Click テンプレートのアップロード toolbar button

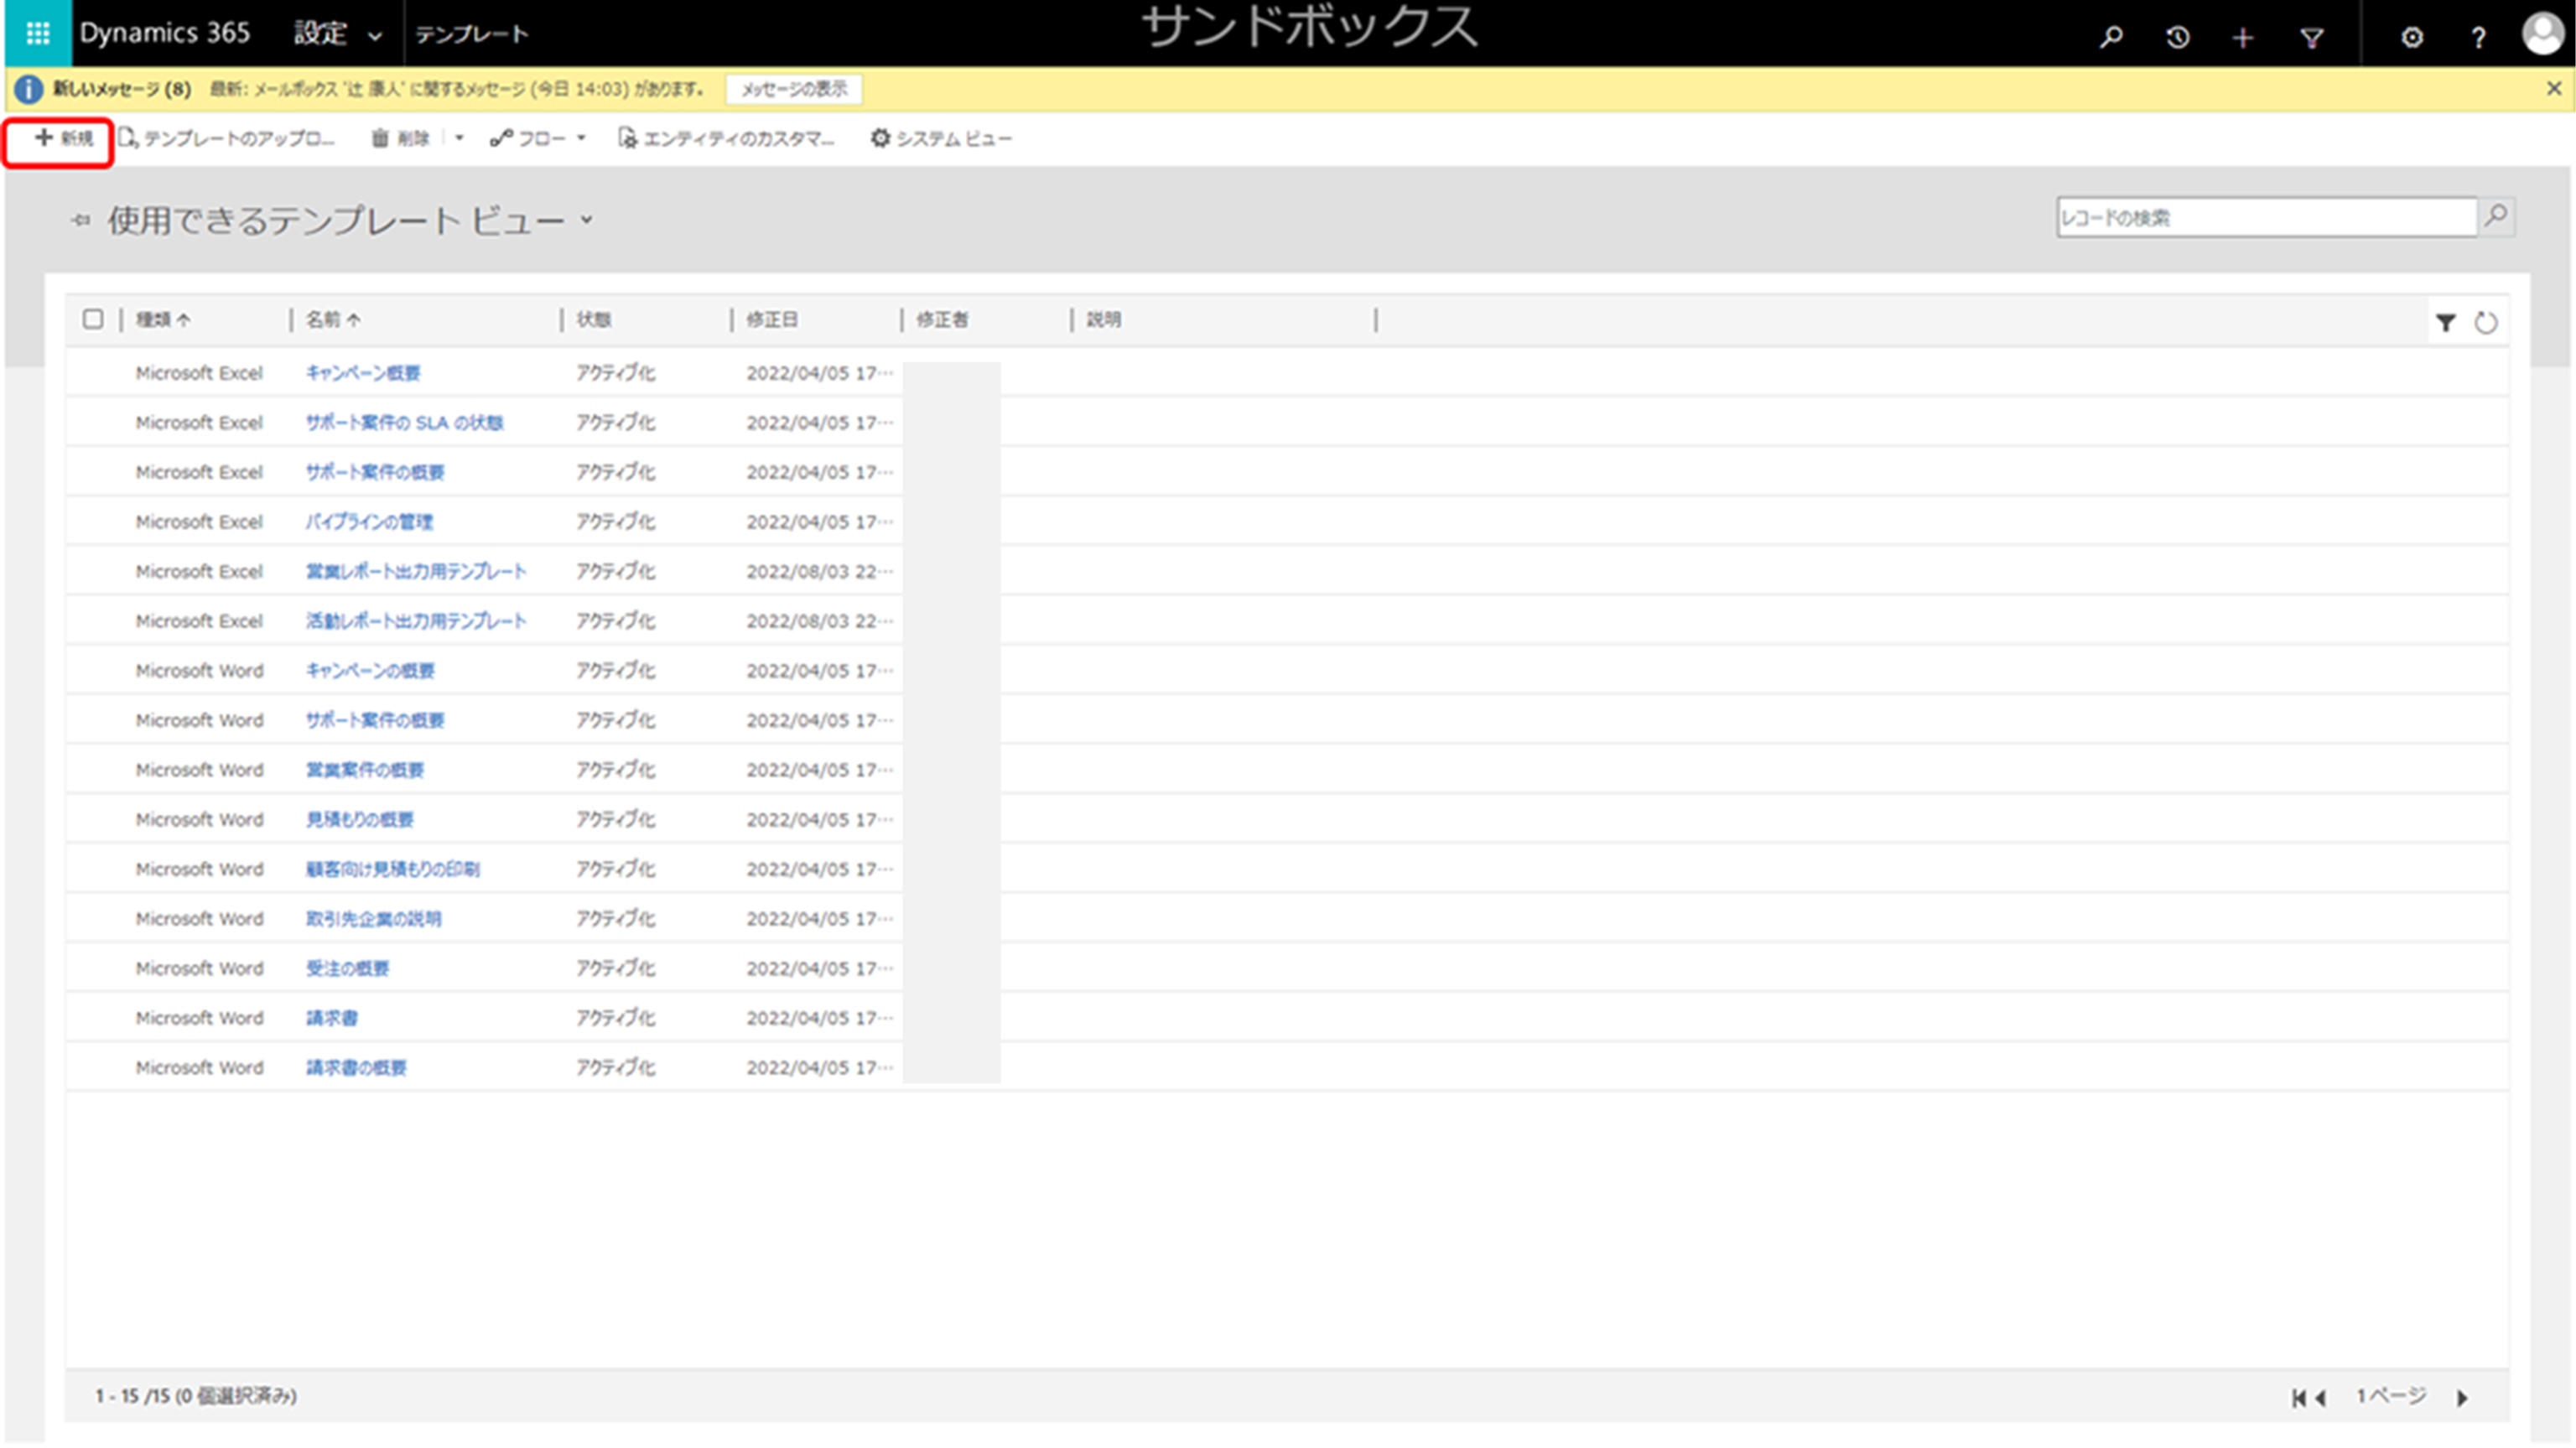click(x=226, y=139)
